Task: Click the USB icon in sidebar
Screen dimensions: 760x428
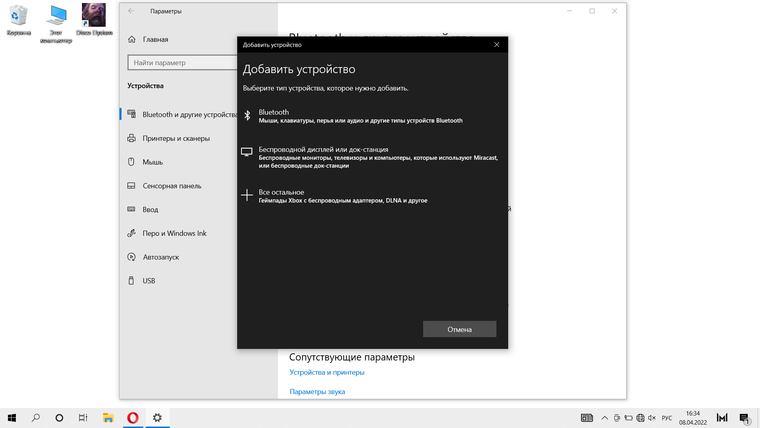Action: (x=131, y=281)
